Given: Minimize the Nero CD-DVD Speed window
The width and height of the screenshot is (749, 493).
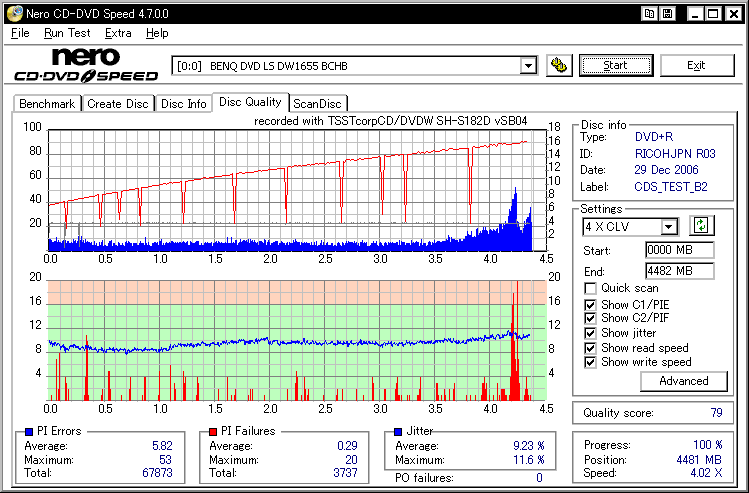Looking at the screenshot, I should pyautogui.click(x=695, y=13).
